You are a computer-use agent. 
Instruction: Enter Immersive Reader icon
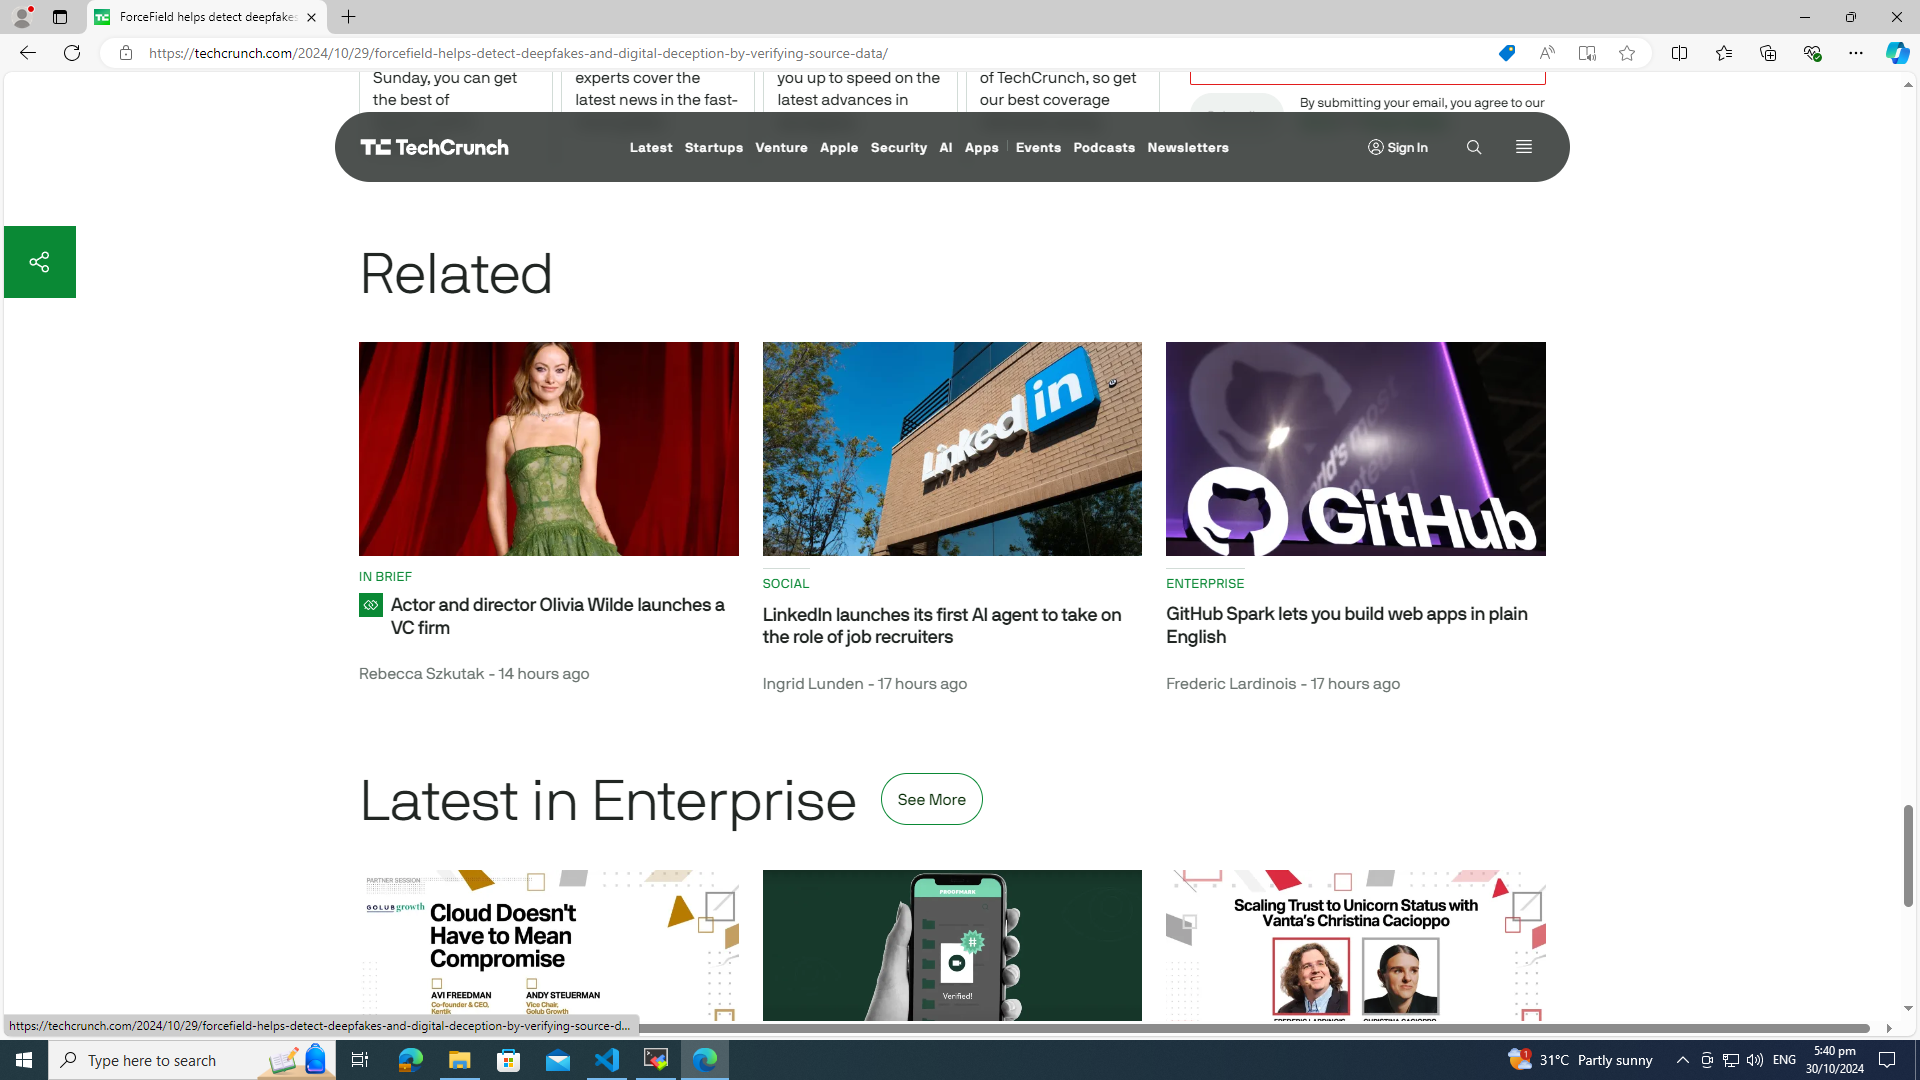pyautogui.click(x=1587, y=53)
